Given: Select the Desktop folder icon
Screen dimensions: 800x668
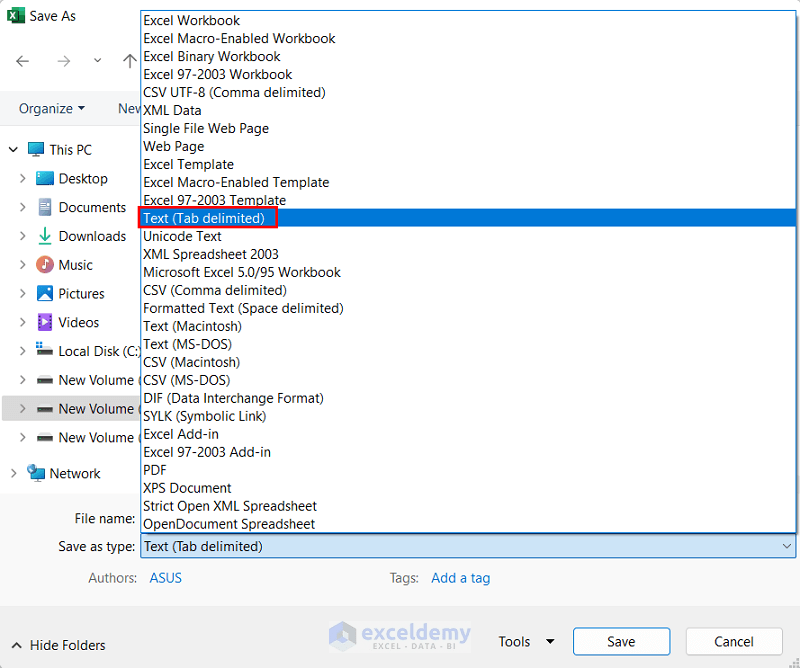Looking at the screenshot, I should 45,179.
